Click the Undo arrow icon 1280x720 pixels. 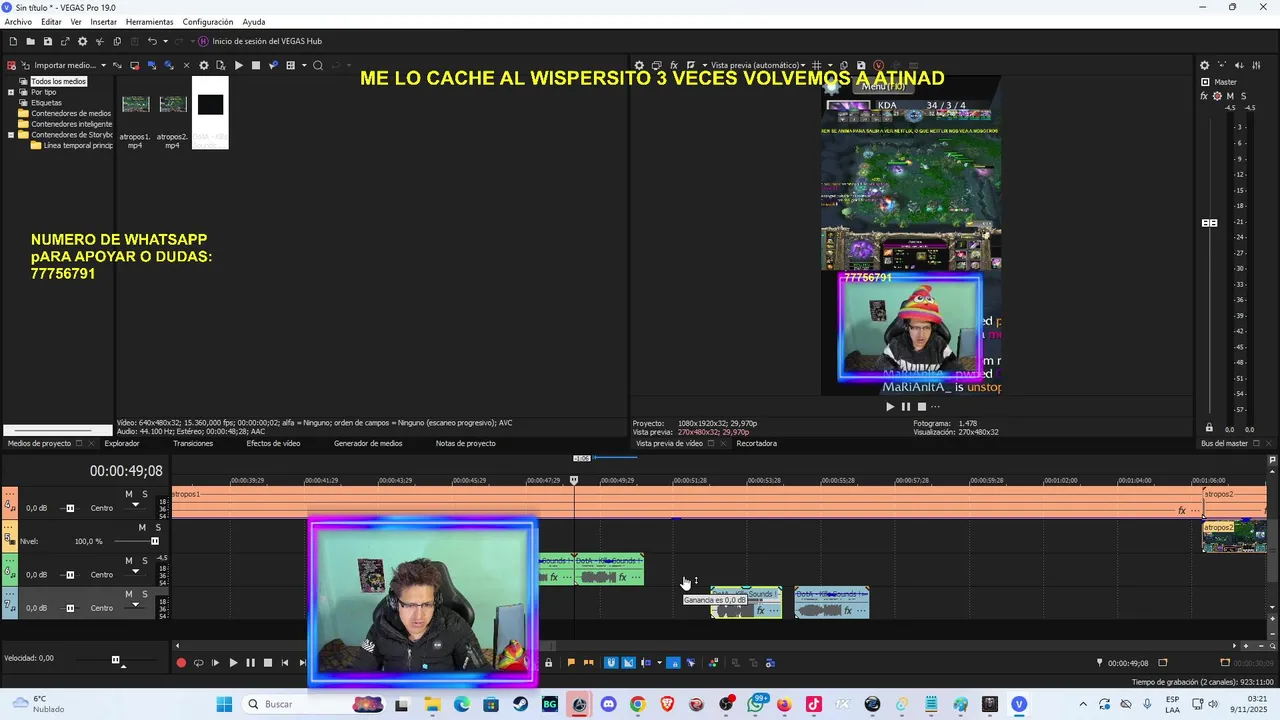(x=152, y=41)
